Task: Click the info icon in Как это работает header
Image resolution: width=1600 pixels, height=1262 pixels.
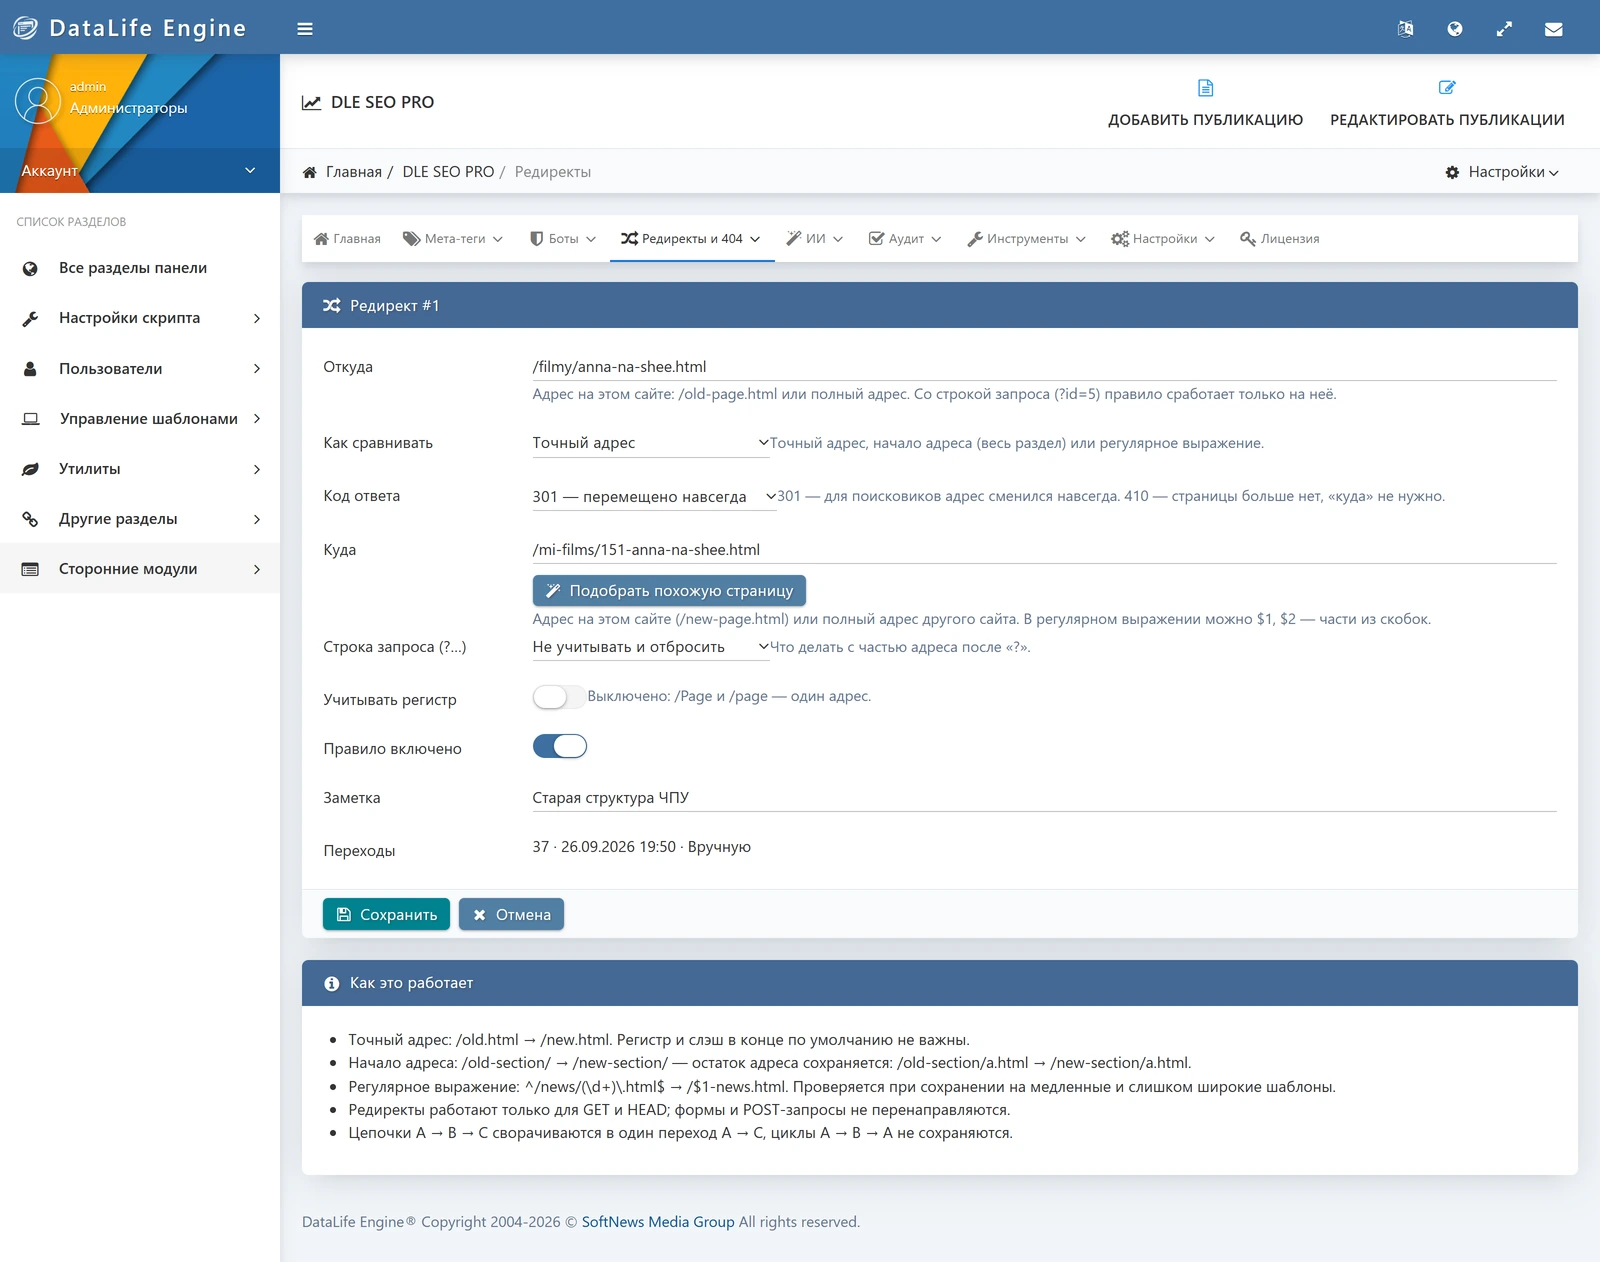Action: coord(332,984)
